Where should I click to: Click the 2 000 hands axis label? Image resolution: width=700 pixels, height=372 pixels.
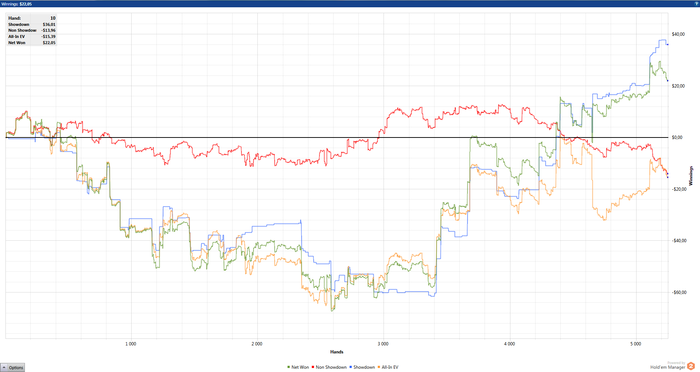coord(257,344)
